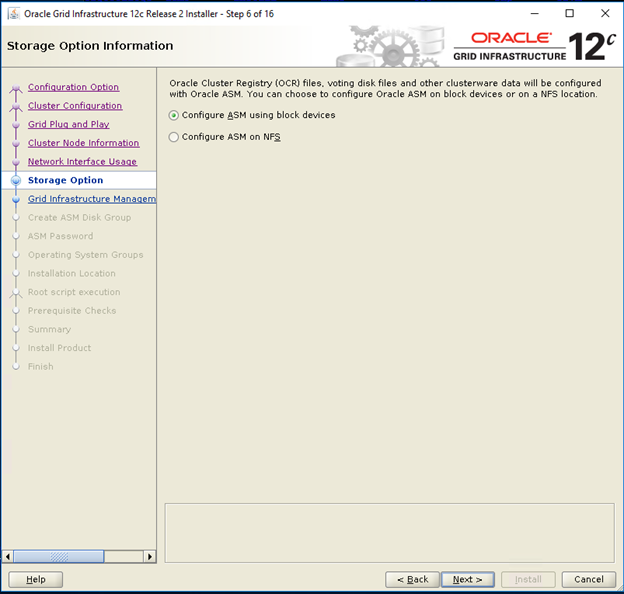Image resolution: width=624 pixels, height=594 pixels.
Task: Click the Network Interface Usage step bullet
Action: [16, 162]
